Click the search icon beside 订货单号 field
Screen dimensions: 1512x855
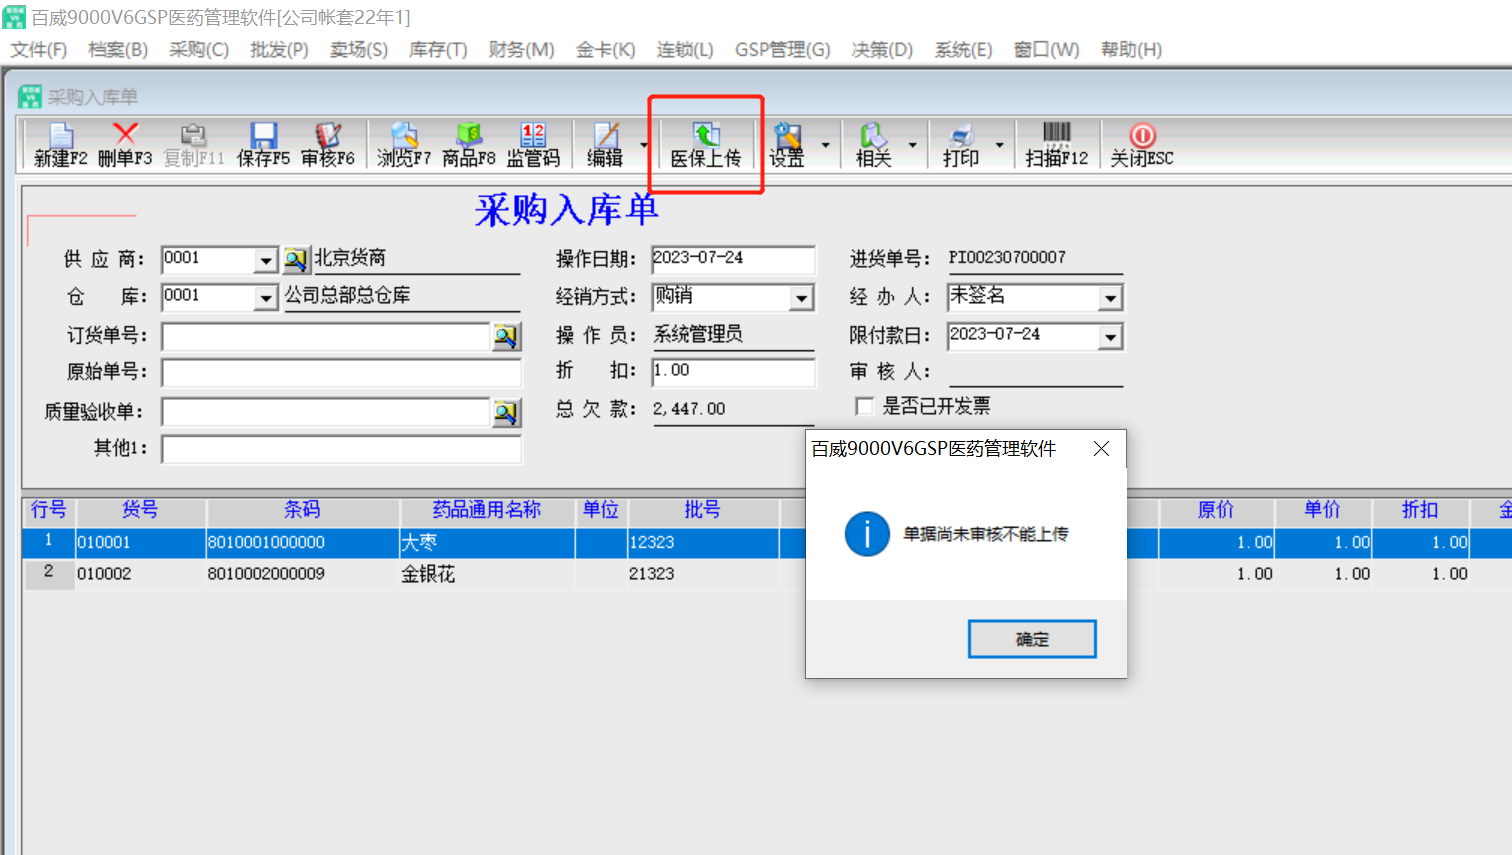pyautogui.click(x=506, y=336)
